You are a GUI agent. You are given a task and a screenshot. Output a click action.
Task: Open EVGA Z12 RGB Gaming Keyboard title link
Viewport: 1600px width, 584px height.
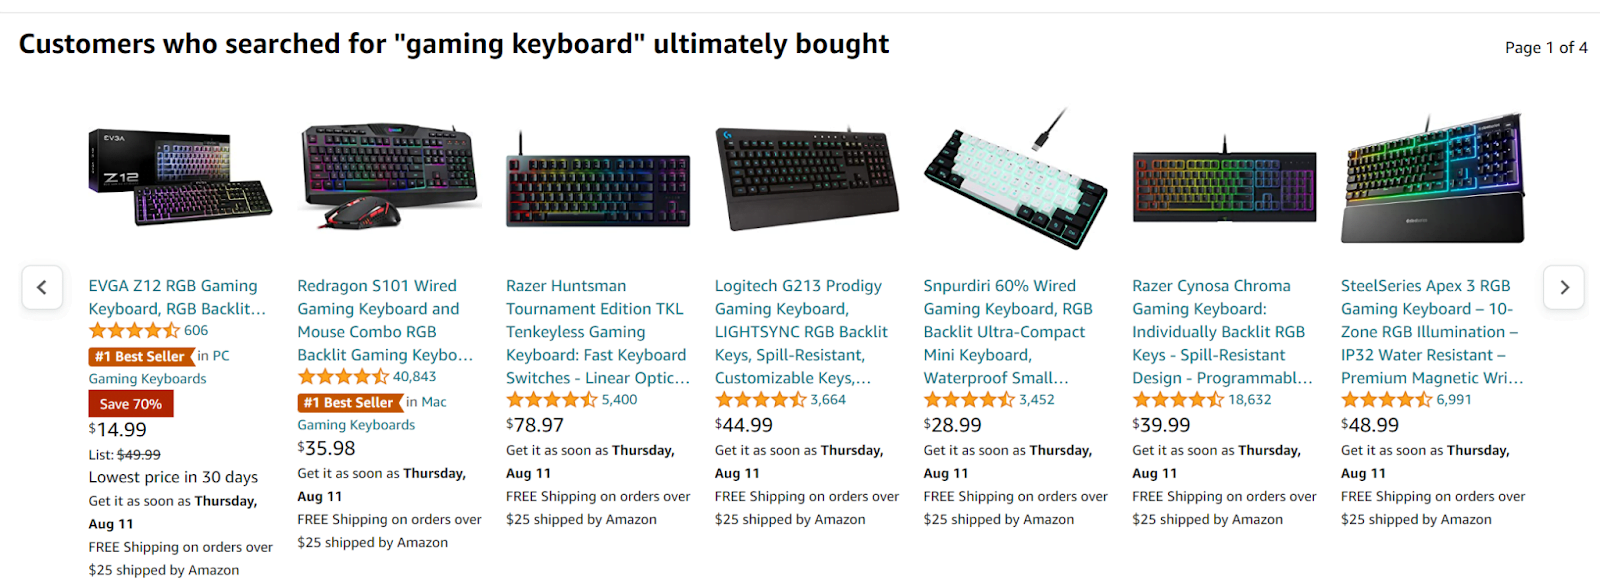pos(177,297)
